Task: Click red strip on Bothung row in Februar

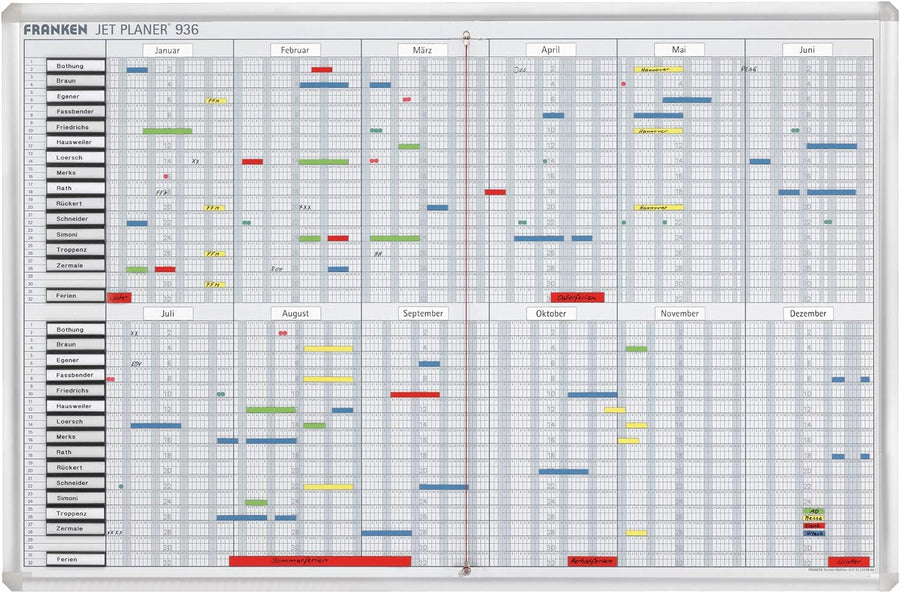Action: click(x=322, y=70)
